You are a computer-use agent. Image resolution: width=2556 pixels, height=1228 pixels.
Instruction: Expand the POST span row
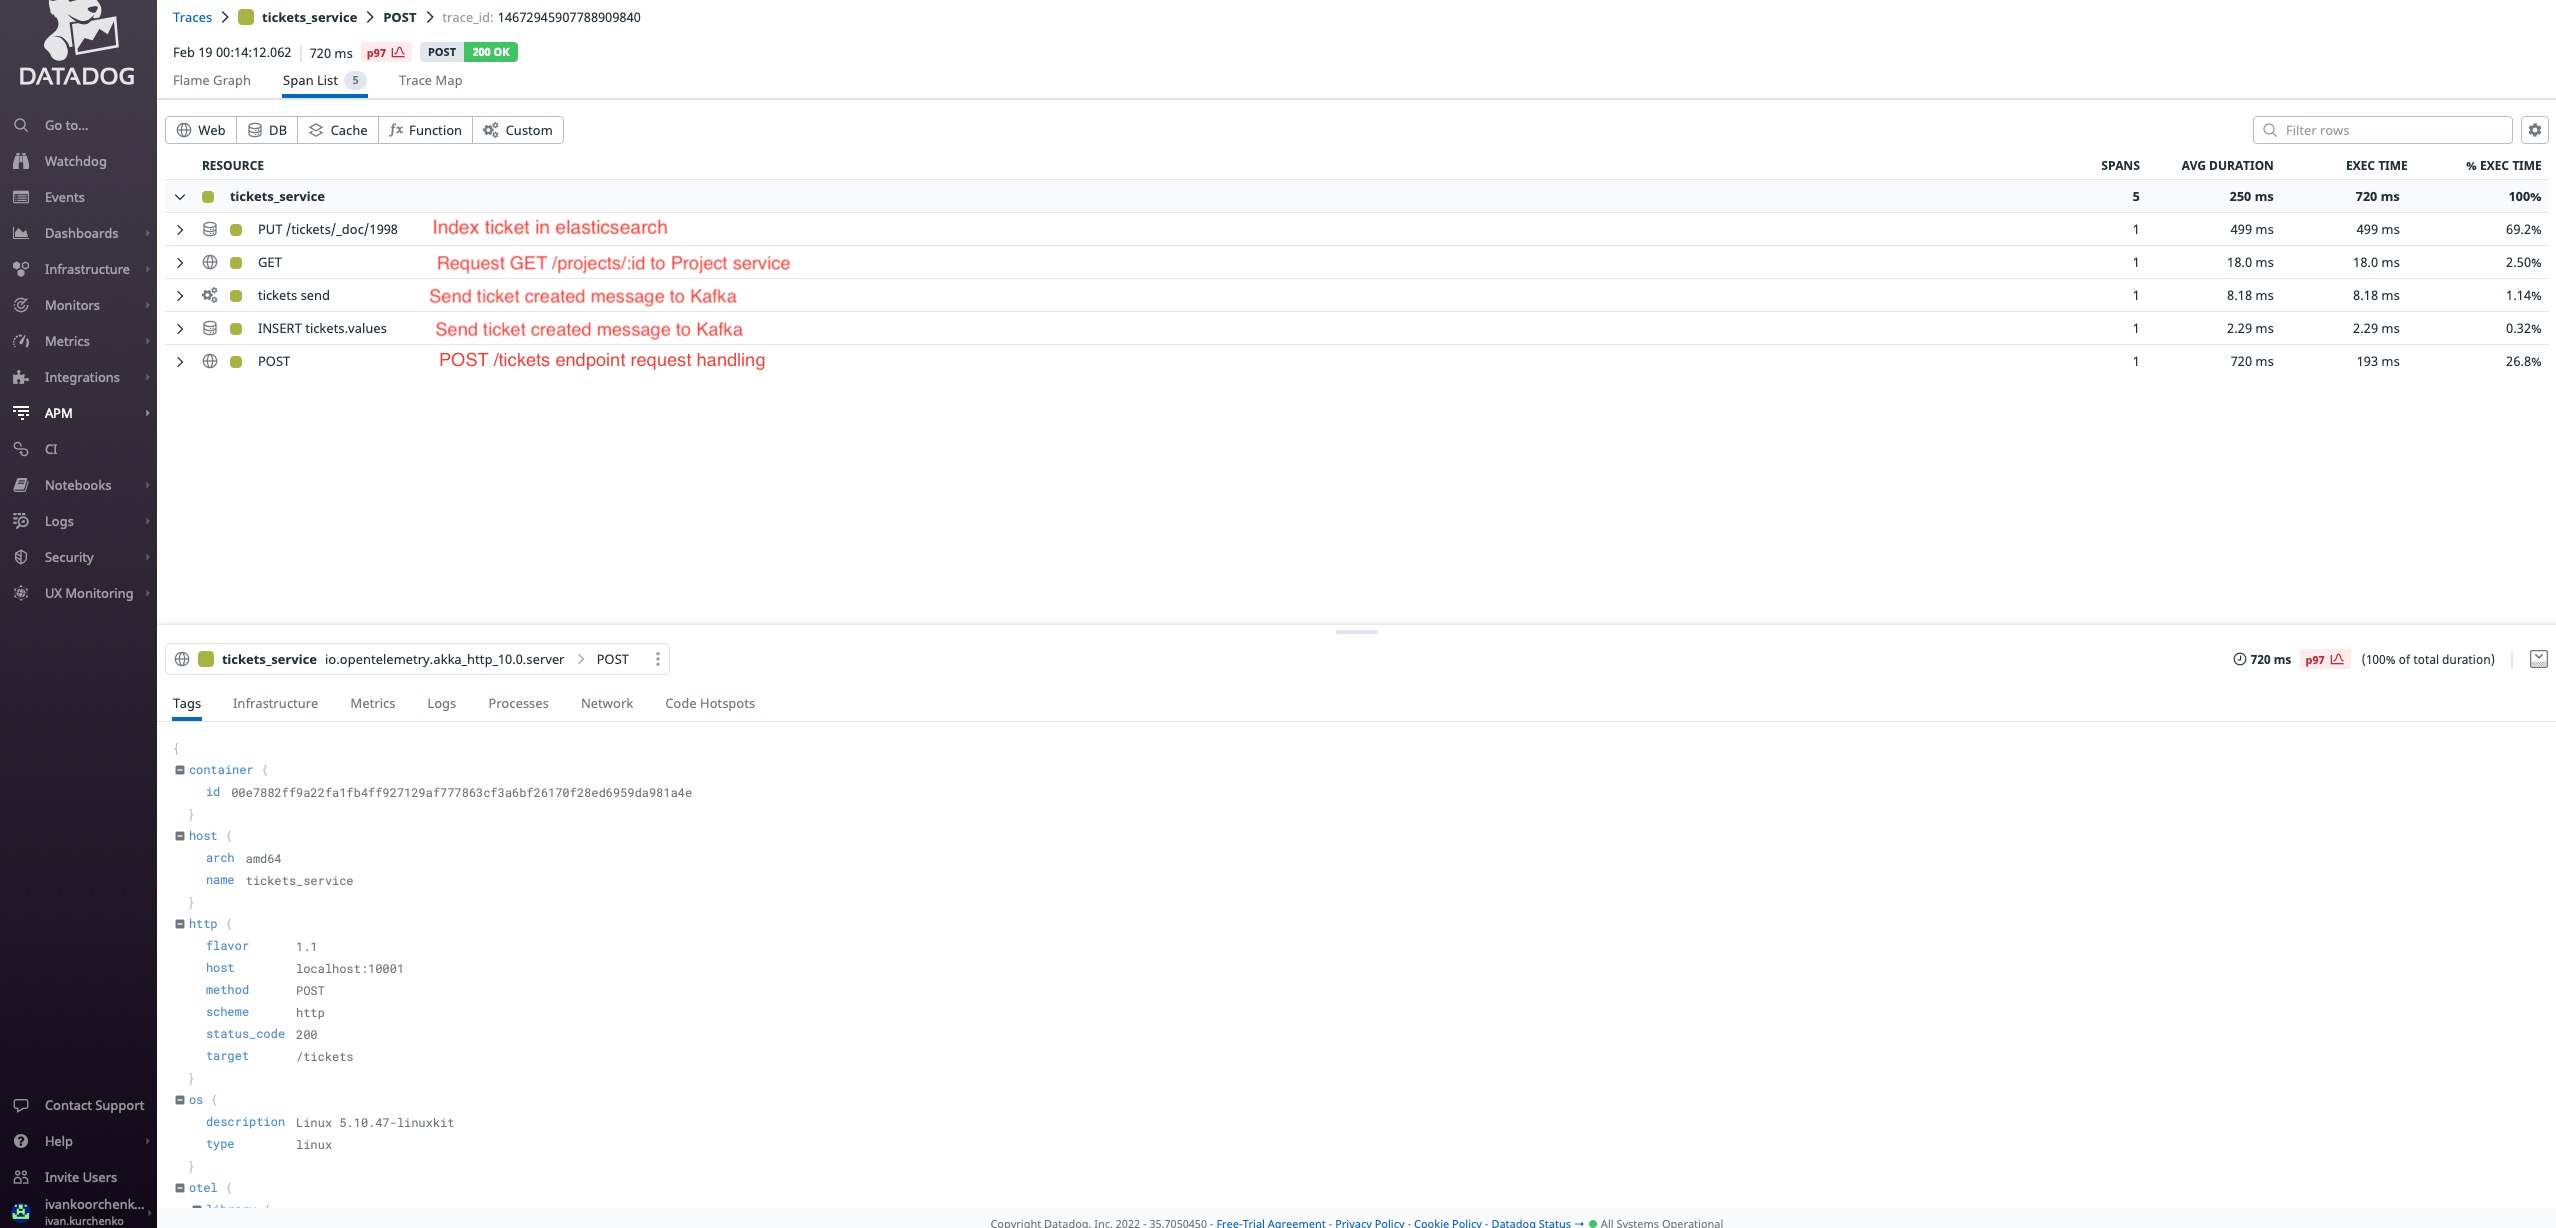pyautogui.click(x=180, y=361)
